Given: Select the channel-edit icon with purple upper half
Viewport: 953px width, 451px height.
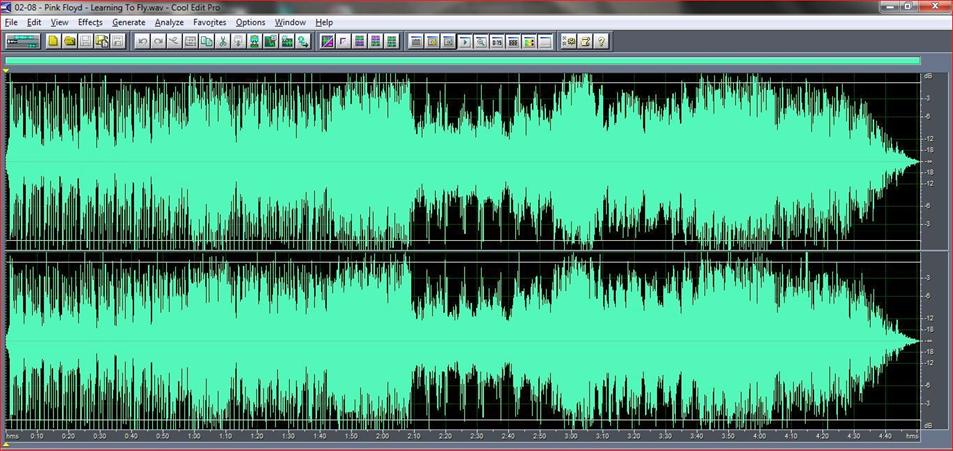Looking at the screenshot, I should pyautogui.click(x=375, y=41).
